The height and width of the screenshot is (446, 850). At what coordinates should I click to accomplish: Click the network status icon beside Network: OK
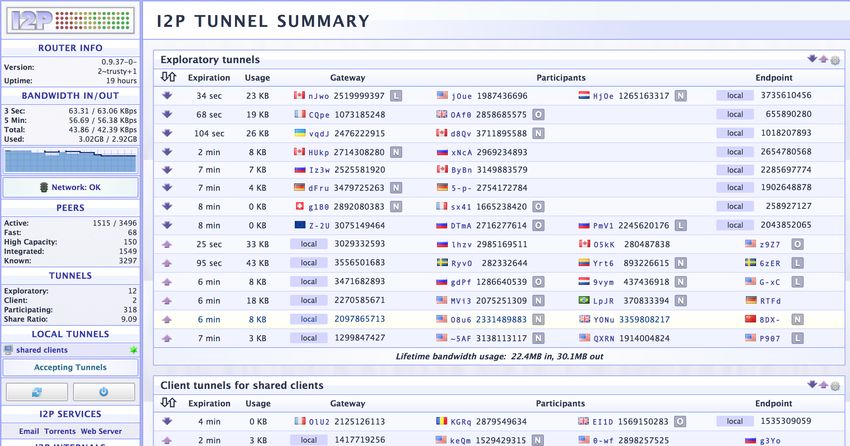44,187
